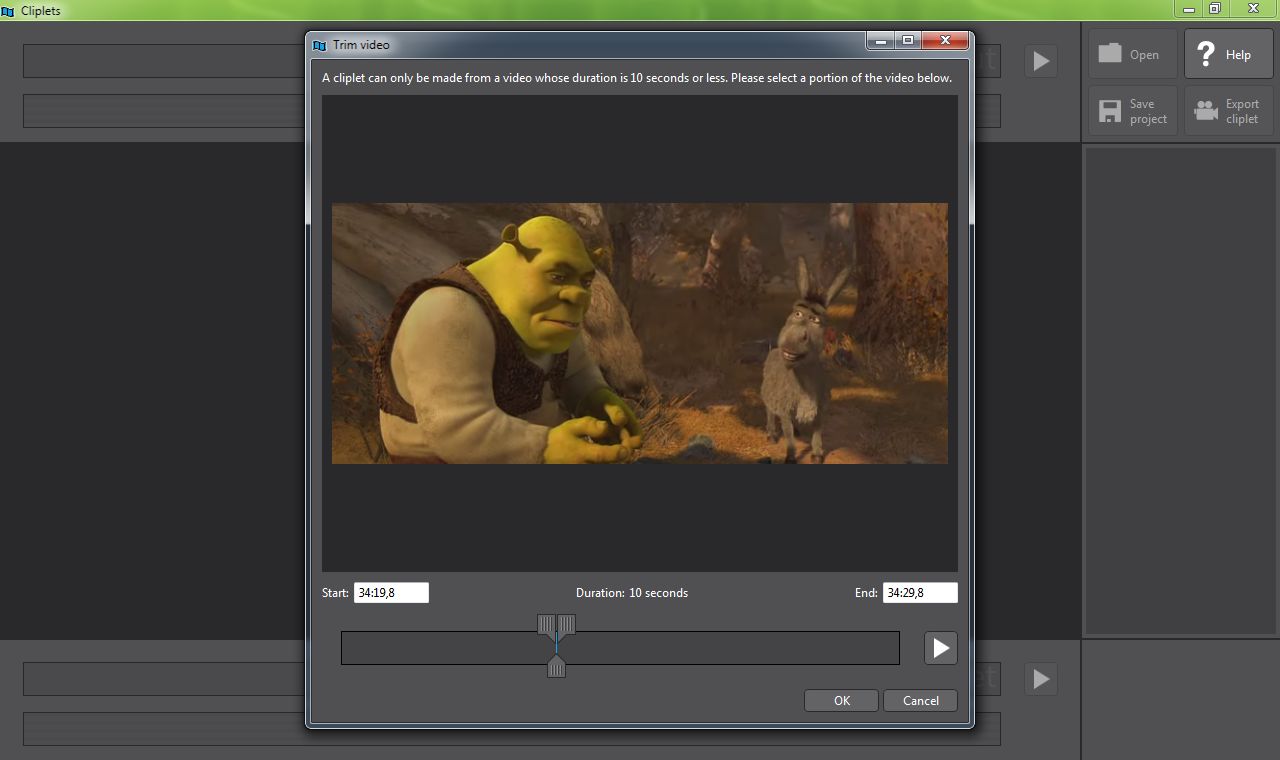This screenshot has width=1280, height=760.
Task: Open the Help button in Cliplets
Action: click(x=1228, y=54)
